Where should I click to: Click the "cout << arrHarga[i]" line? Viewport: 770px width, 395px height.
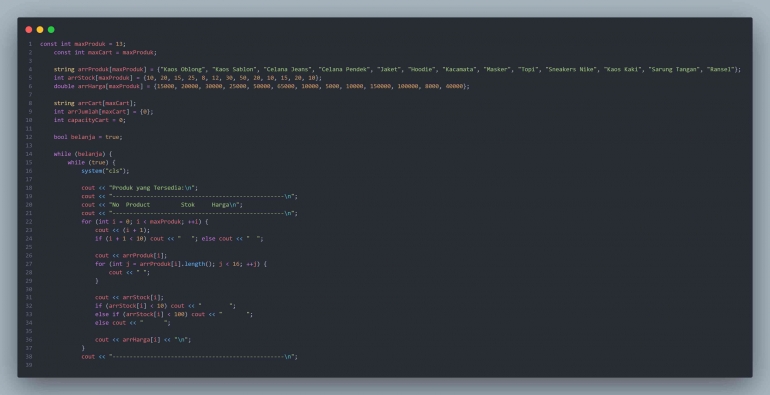point(143,339)
